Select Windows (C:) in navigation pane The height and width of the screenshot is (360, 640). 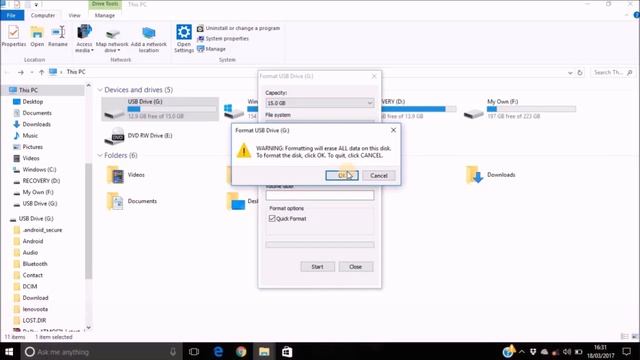click(39, 169)
